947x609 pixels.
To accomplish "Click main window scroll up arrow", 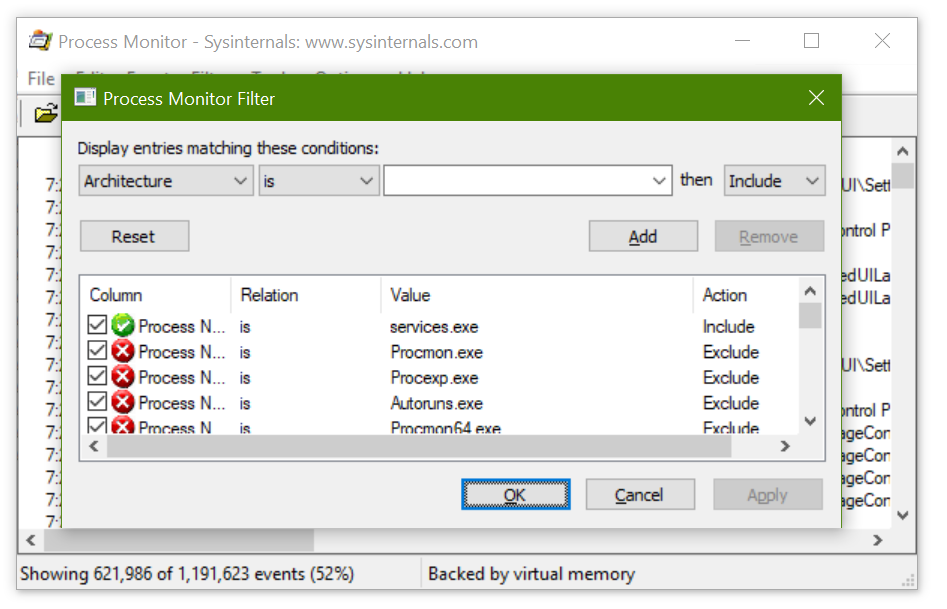I will click(x=903, y=151).
